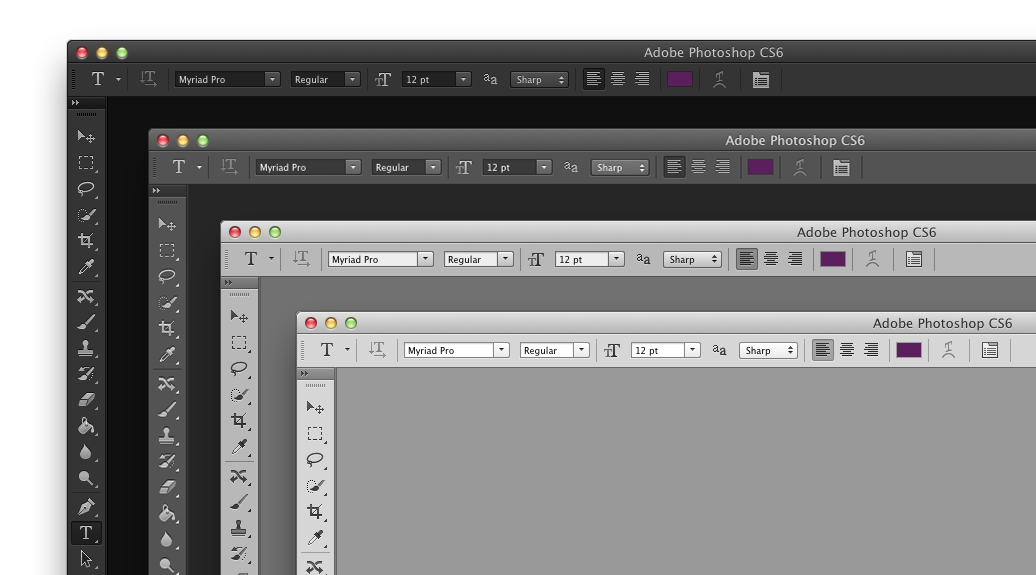
Task: Toggle center align text in darkest window
Action: coord(618,79)
